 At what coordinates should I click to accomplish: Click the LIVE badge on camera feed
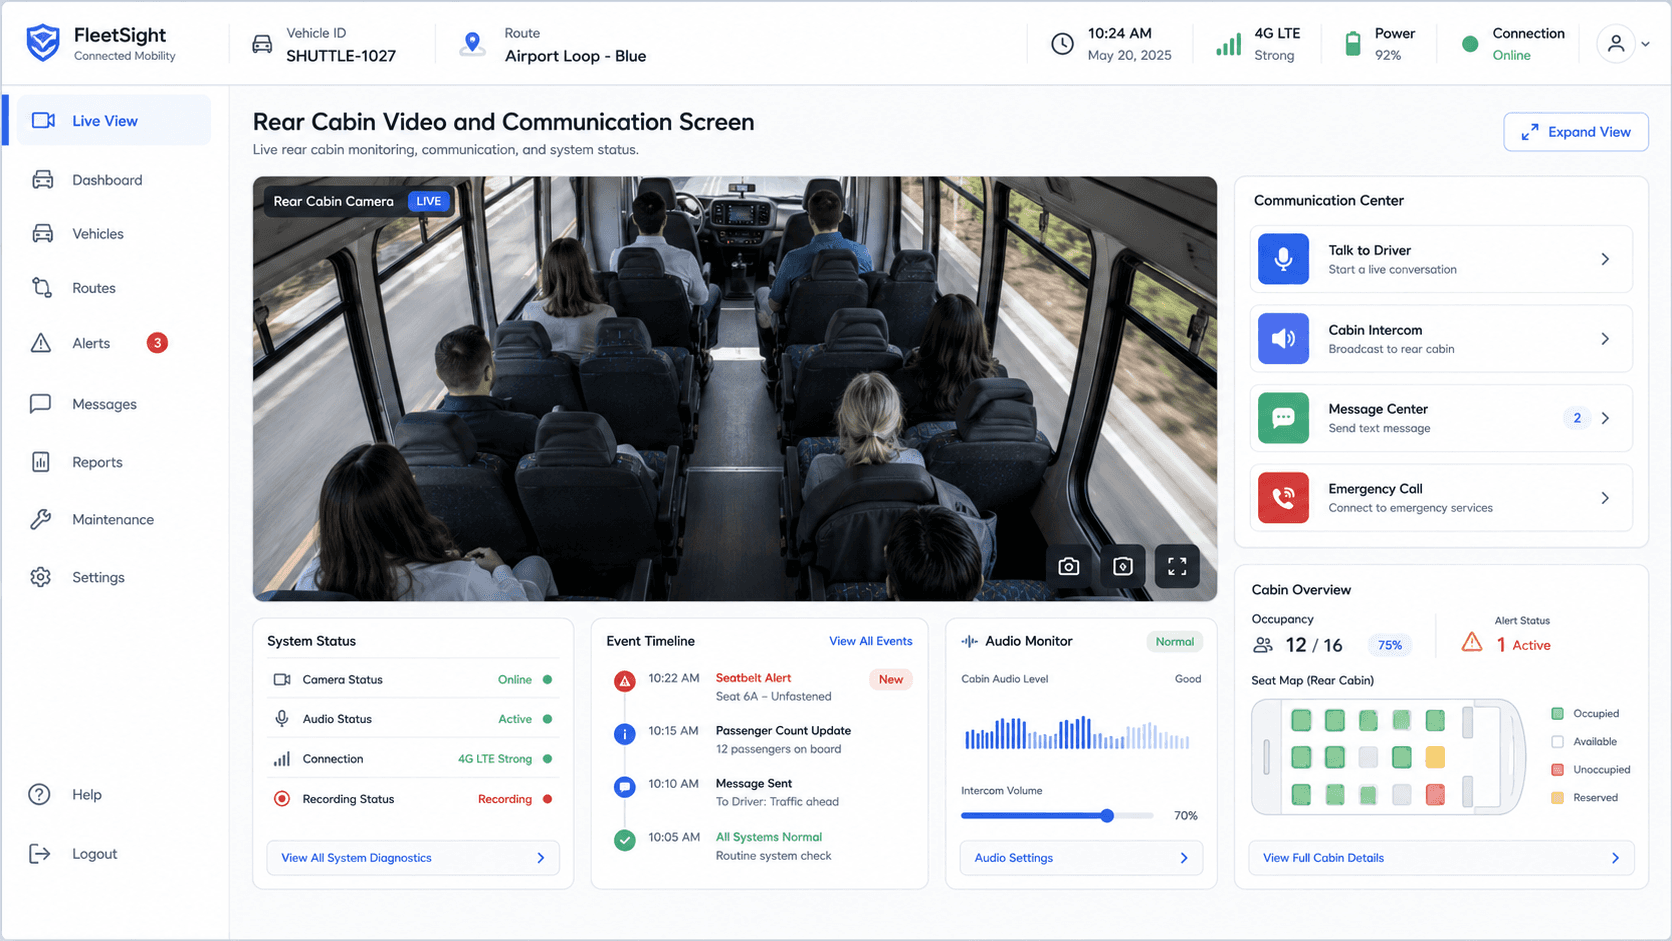coord(428,201)
